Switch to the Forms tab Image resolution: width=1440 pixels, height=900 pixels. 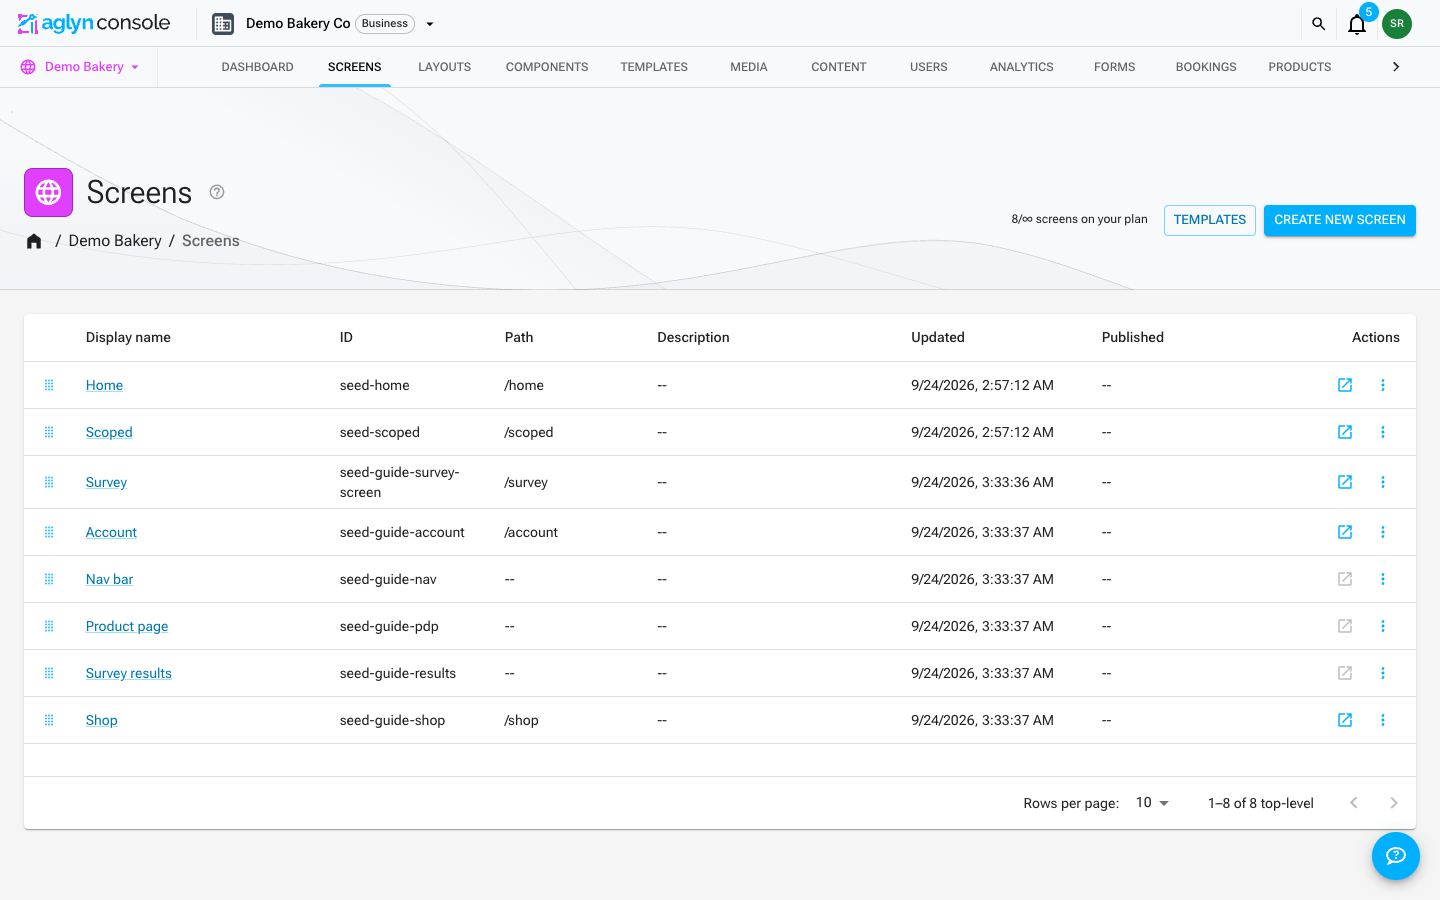point(1115,67)
